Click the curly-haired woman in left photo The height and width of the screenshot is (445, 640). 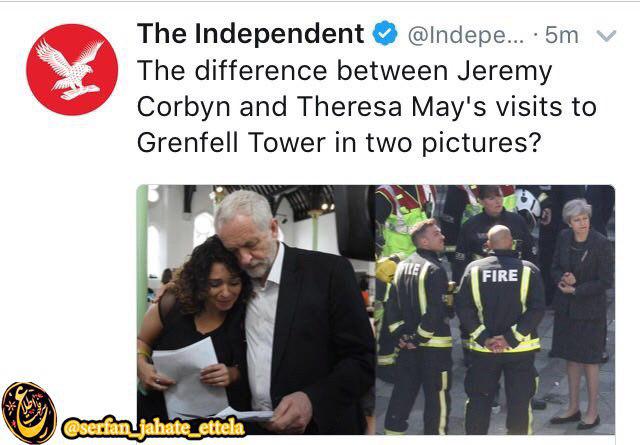(195, 327)
